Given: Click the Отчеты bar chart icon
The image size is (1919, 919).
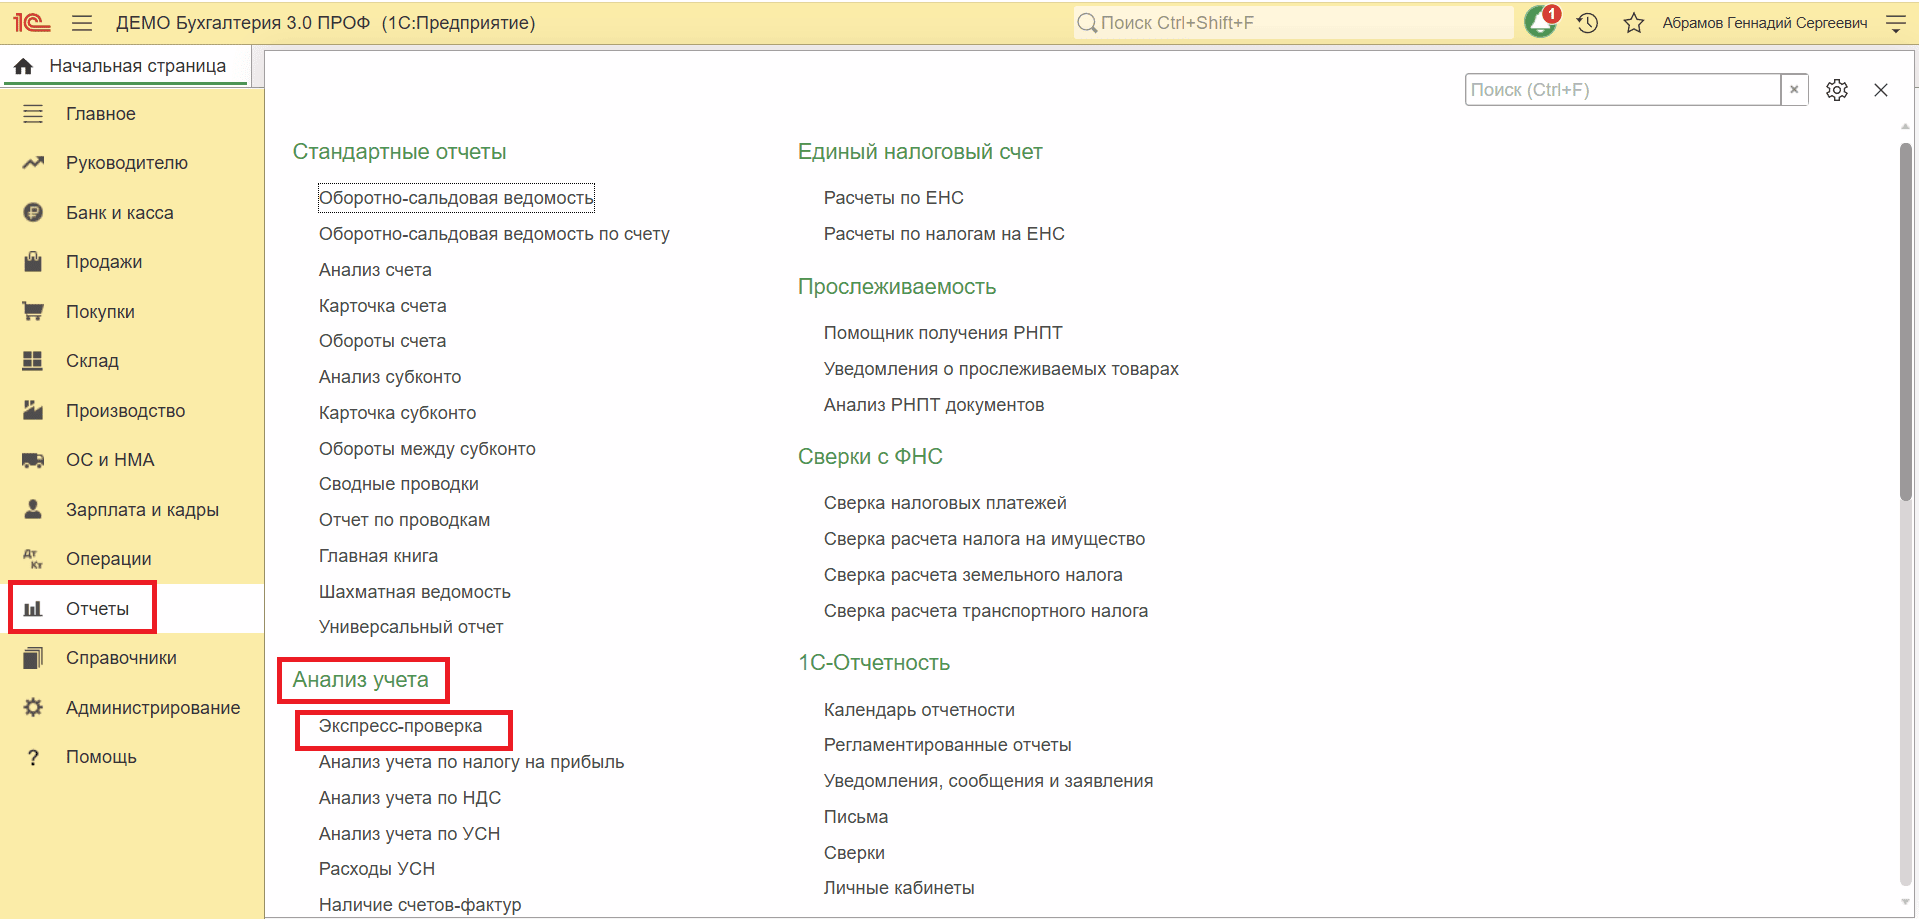Looking at the screenshot, I should (x=33, y=609).
